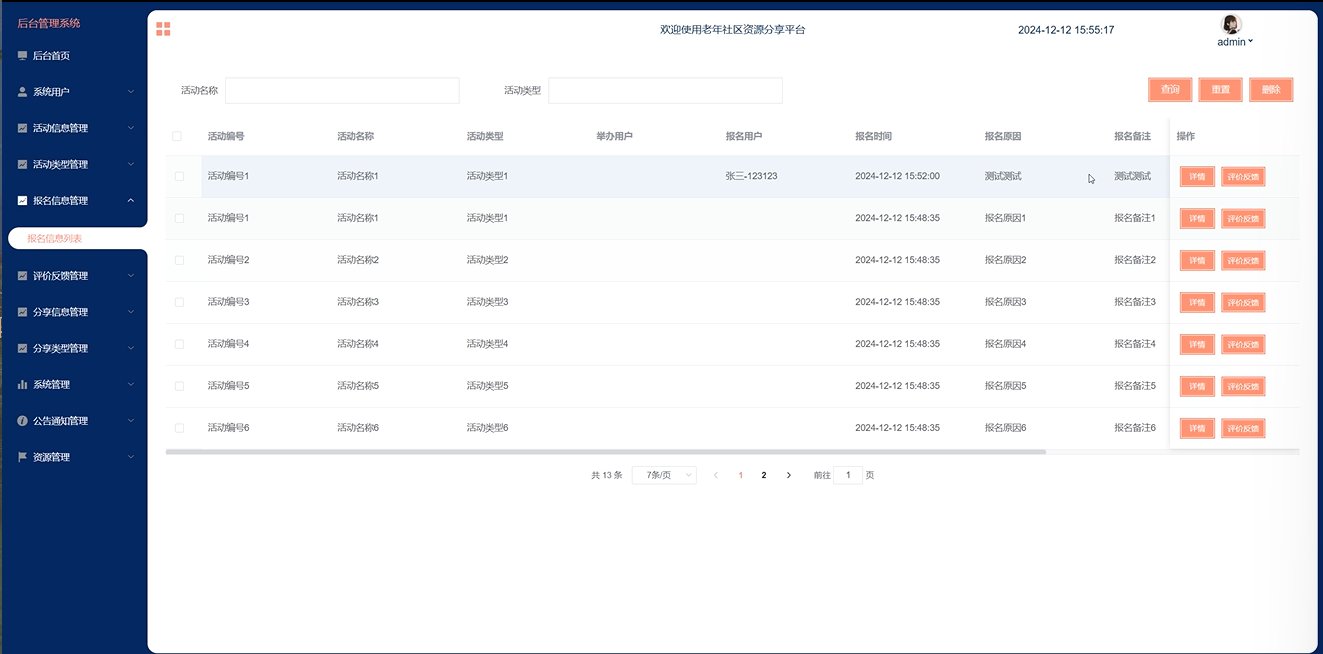Click the chart icon beside 活动信息管理
Image resolution: width=1323 pixels, height=654 pixels.
(x=22, y=128)
